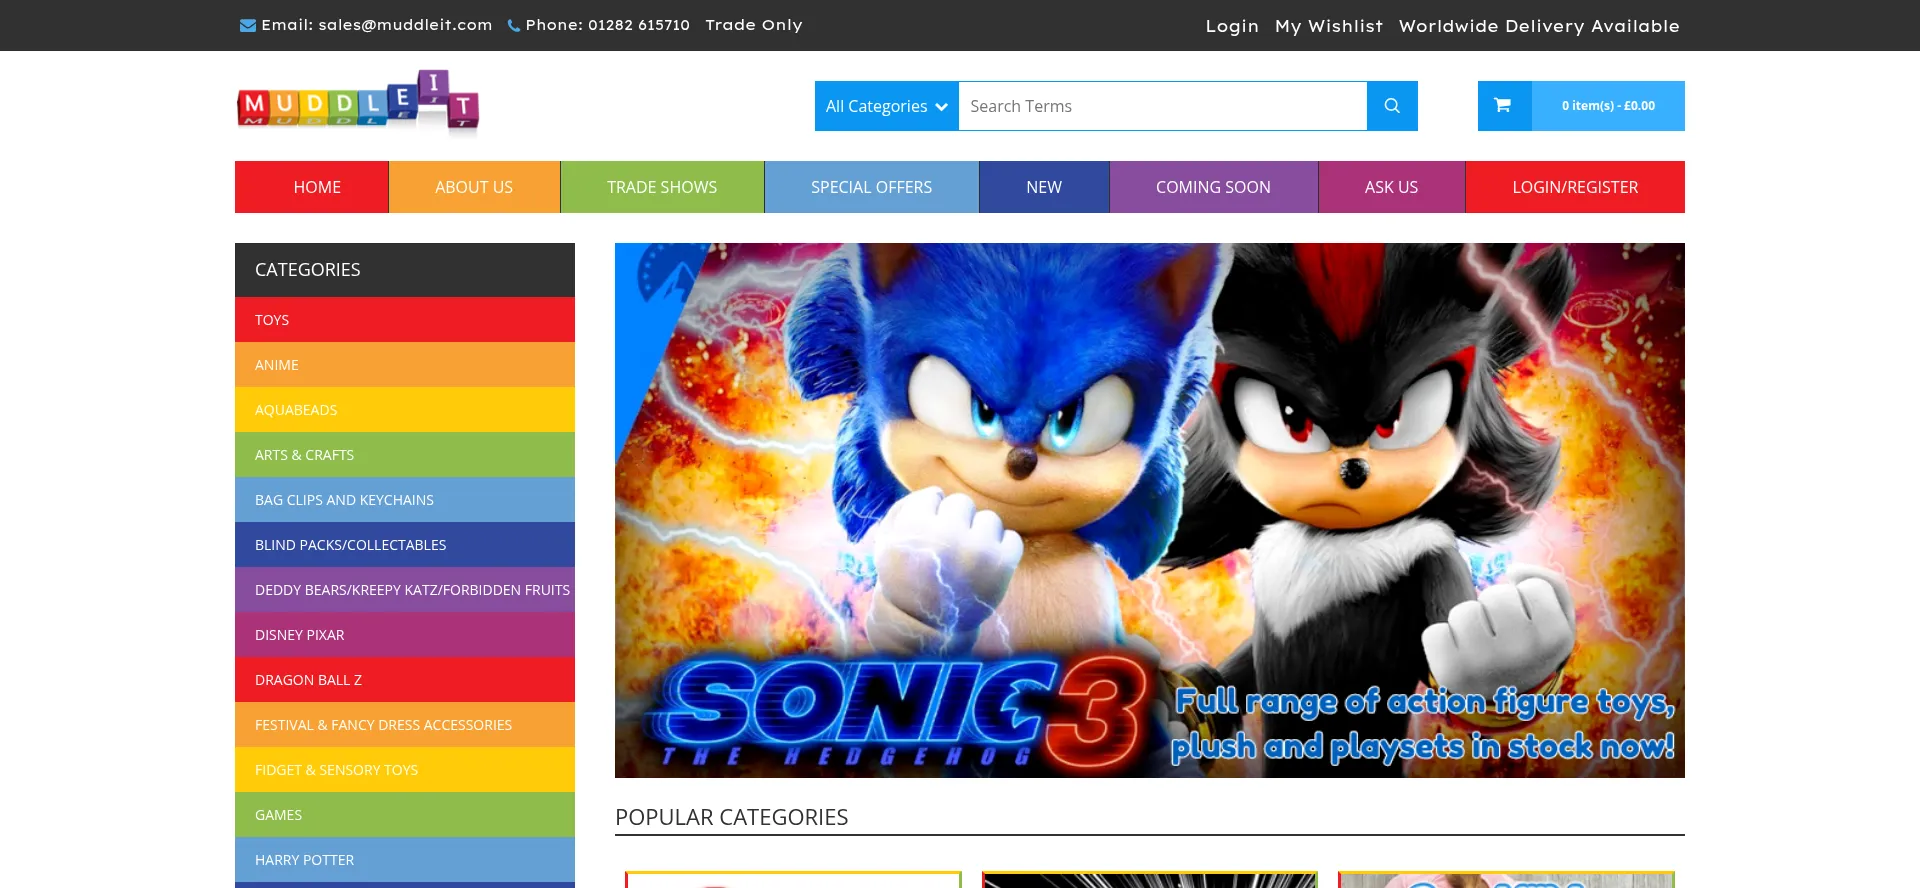1920x888 pixels.
Task: Click the Sonic 3 promotional banner
Action: click(1150, 510)
